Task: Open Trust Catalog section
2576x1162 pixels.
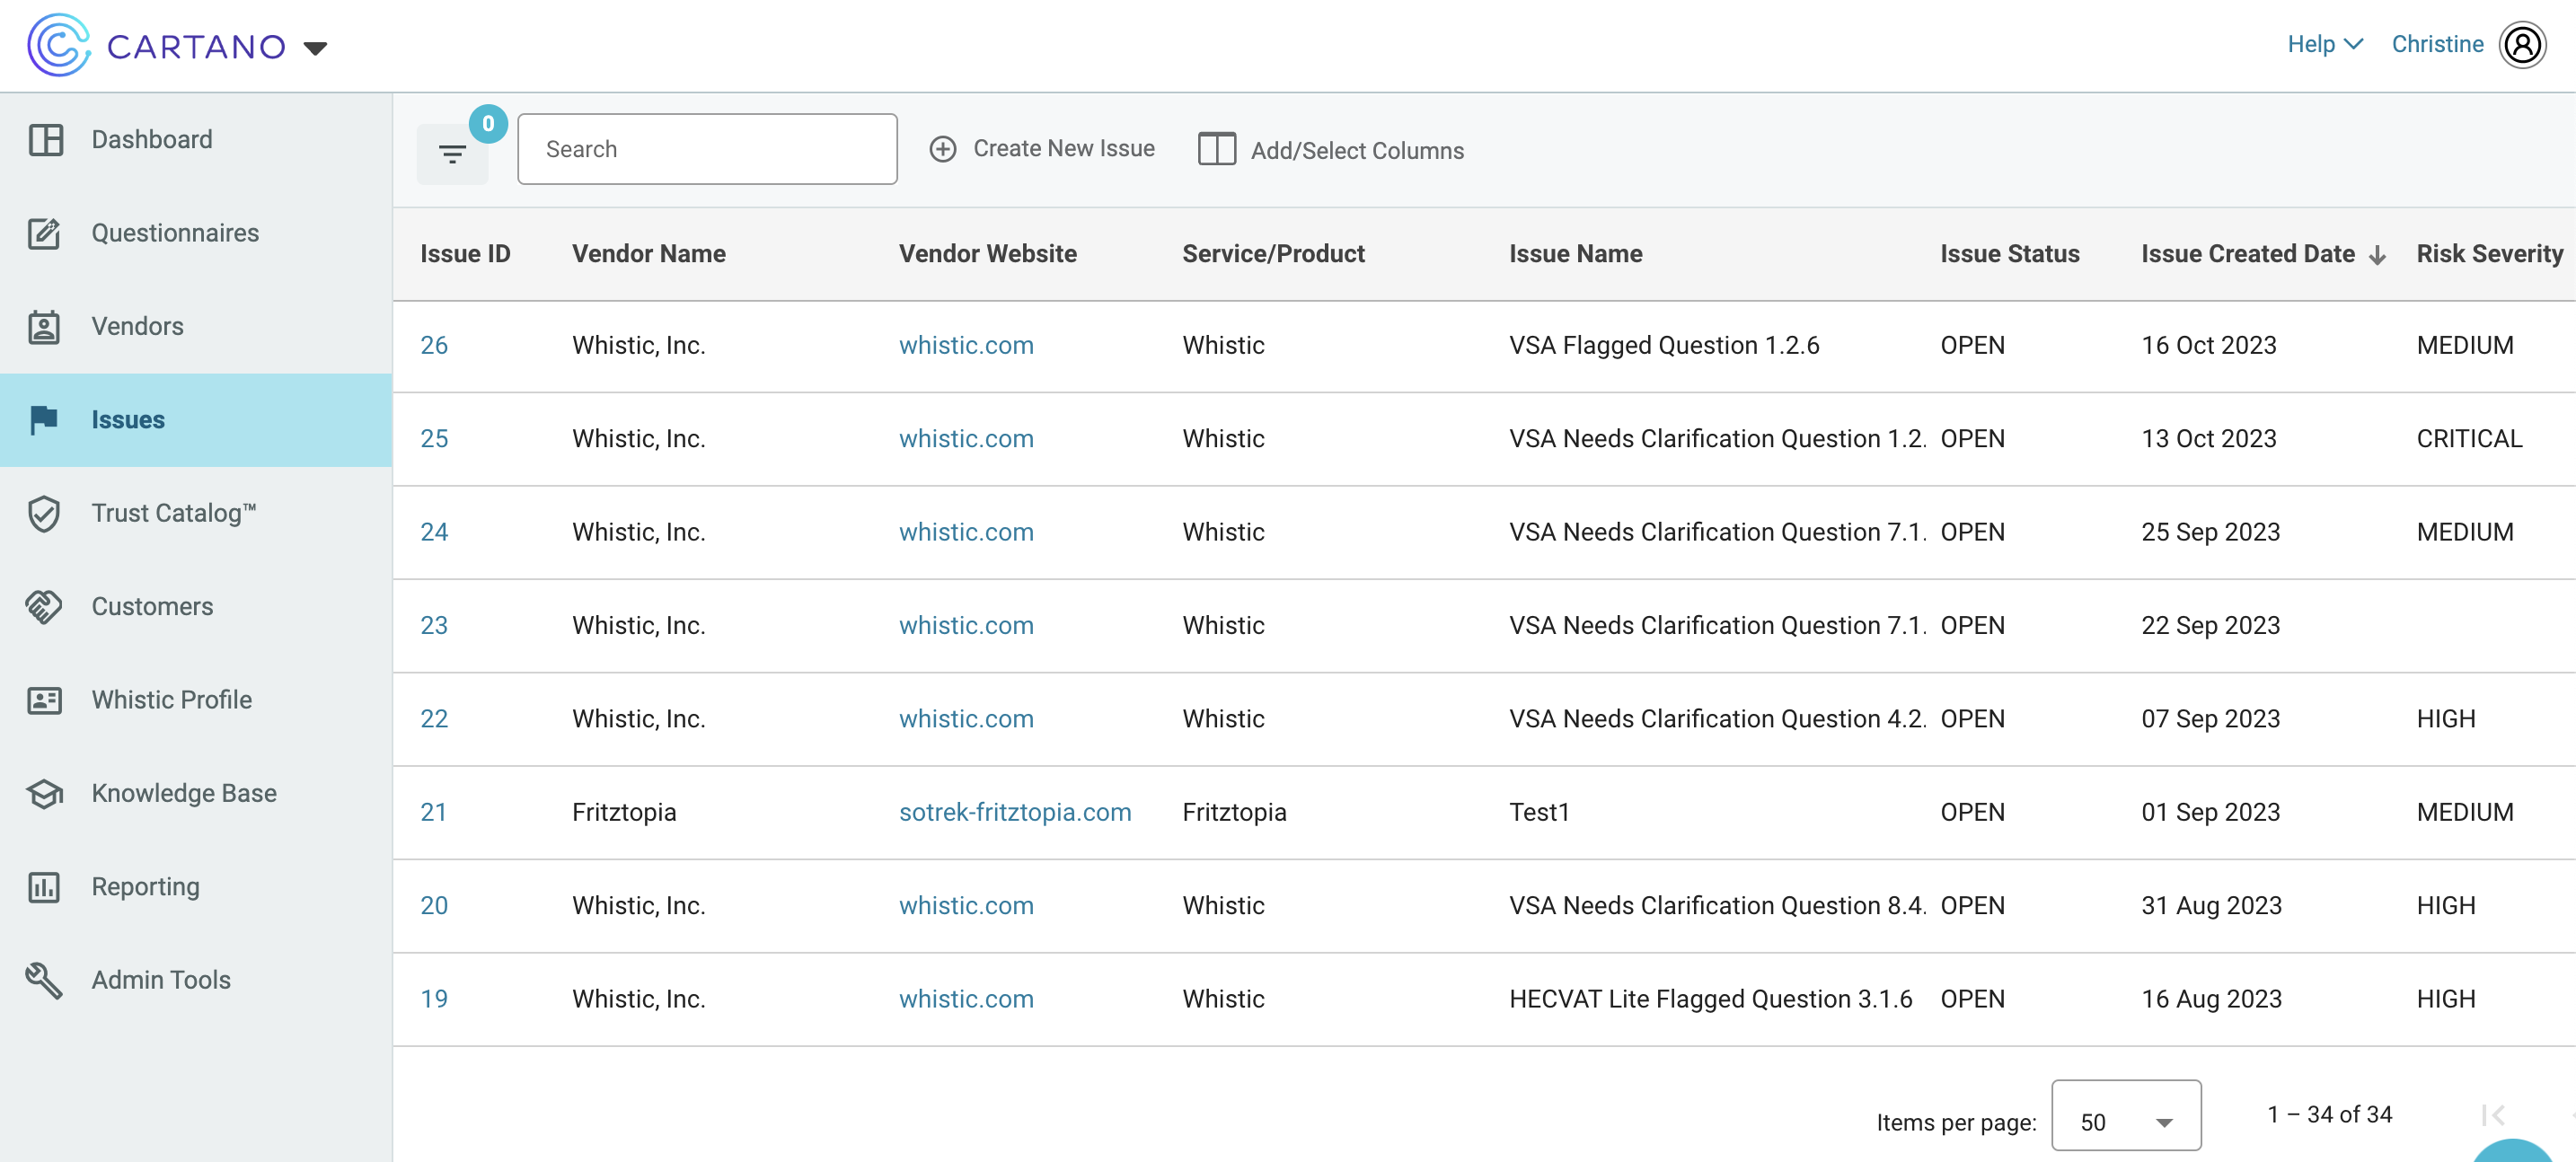Action: pos(174,513)
